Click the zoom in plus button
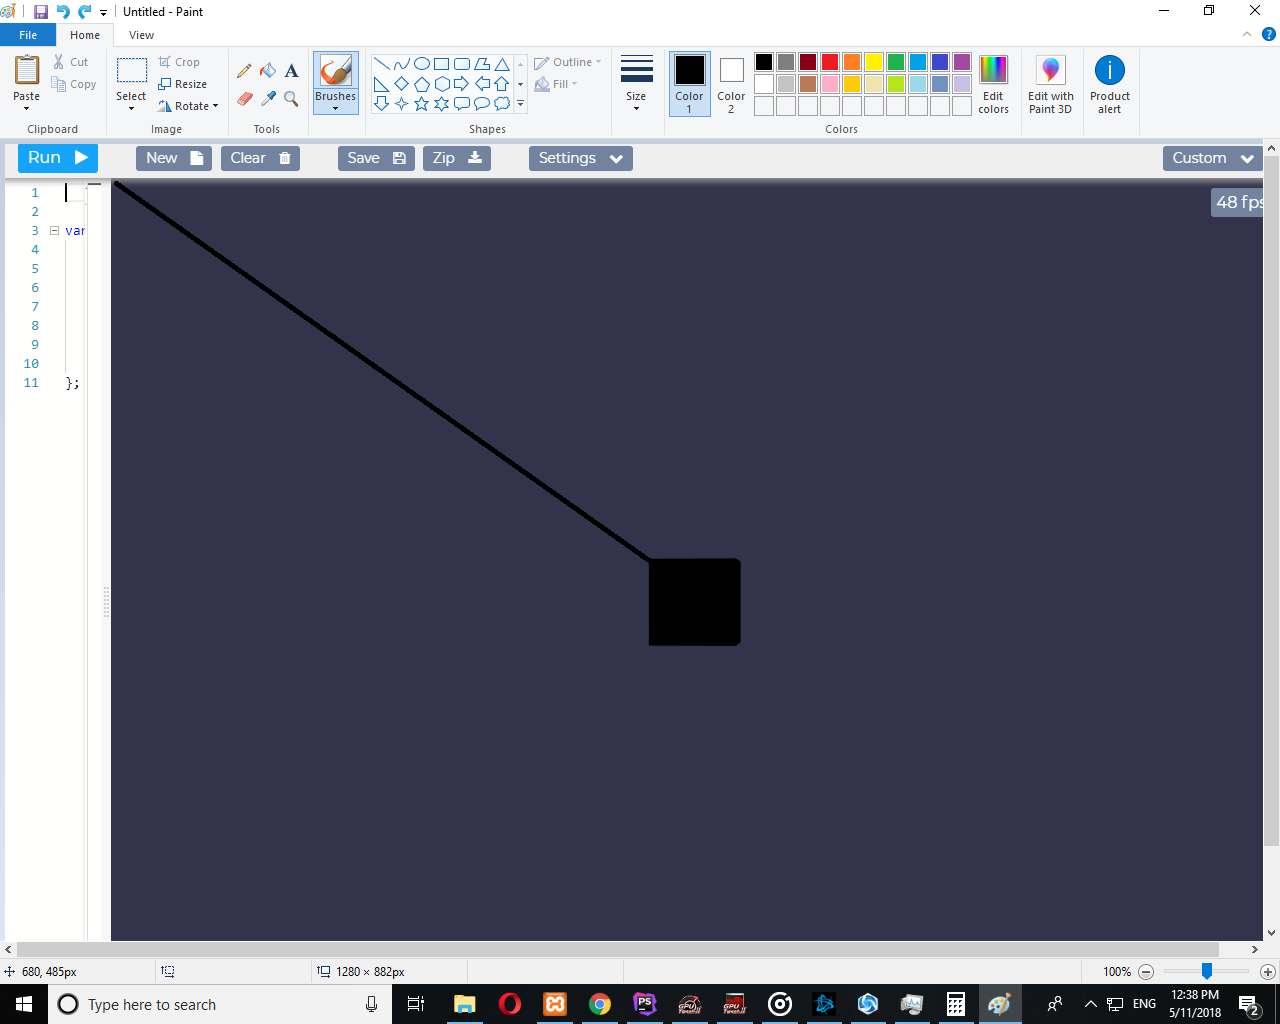Image resolution: width=1280 pixels, height=1024 pixels. (x=1268, y=972)
